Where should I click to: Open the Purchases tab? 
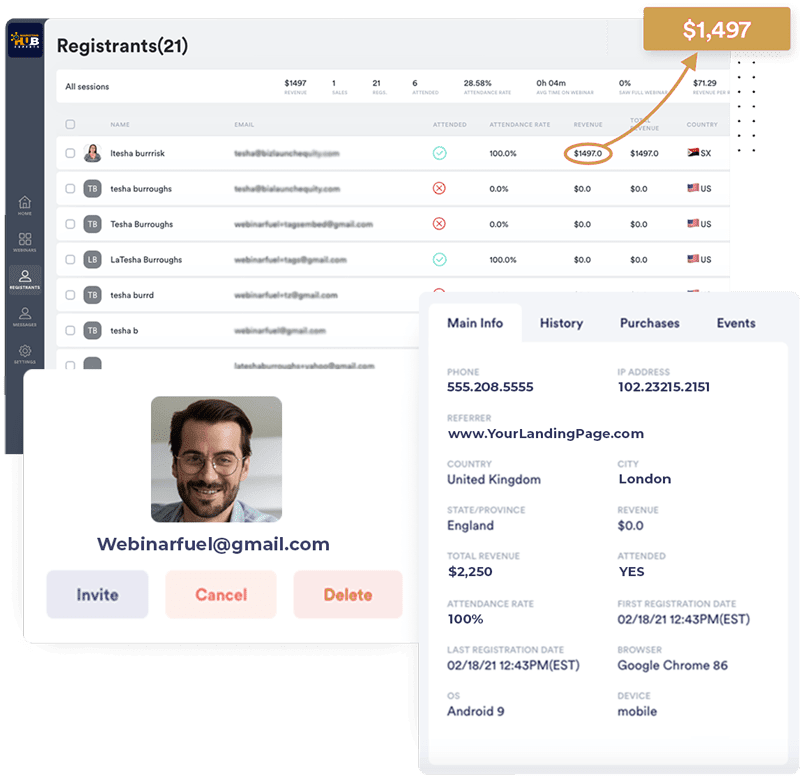[x=649, y=323]
